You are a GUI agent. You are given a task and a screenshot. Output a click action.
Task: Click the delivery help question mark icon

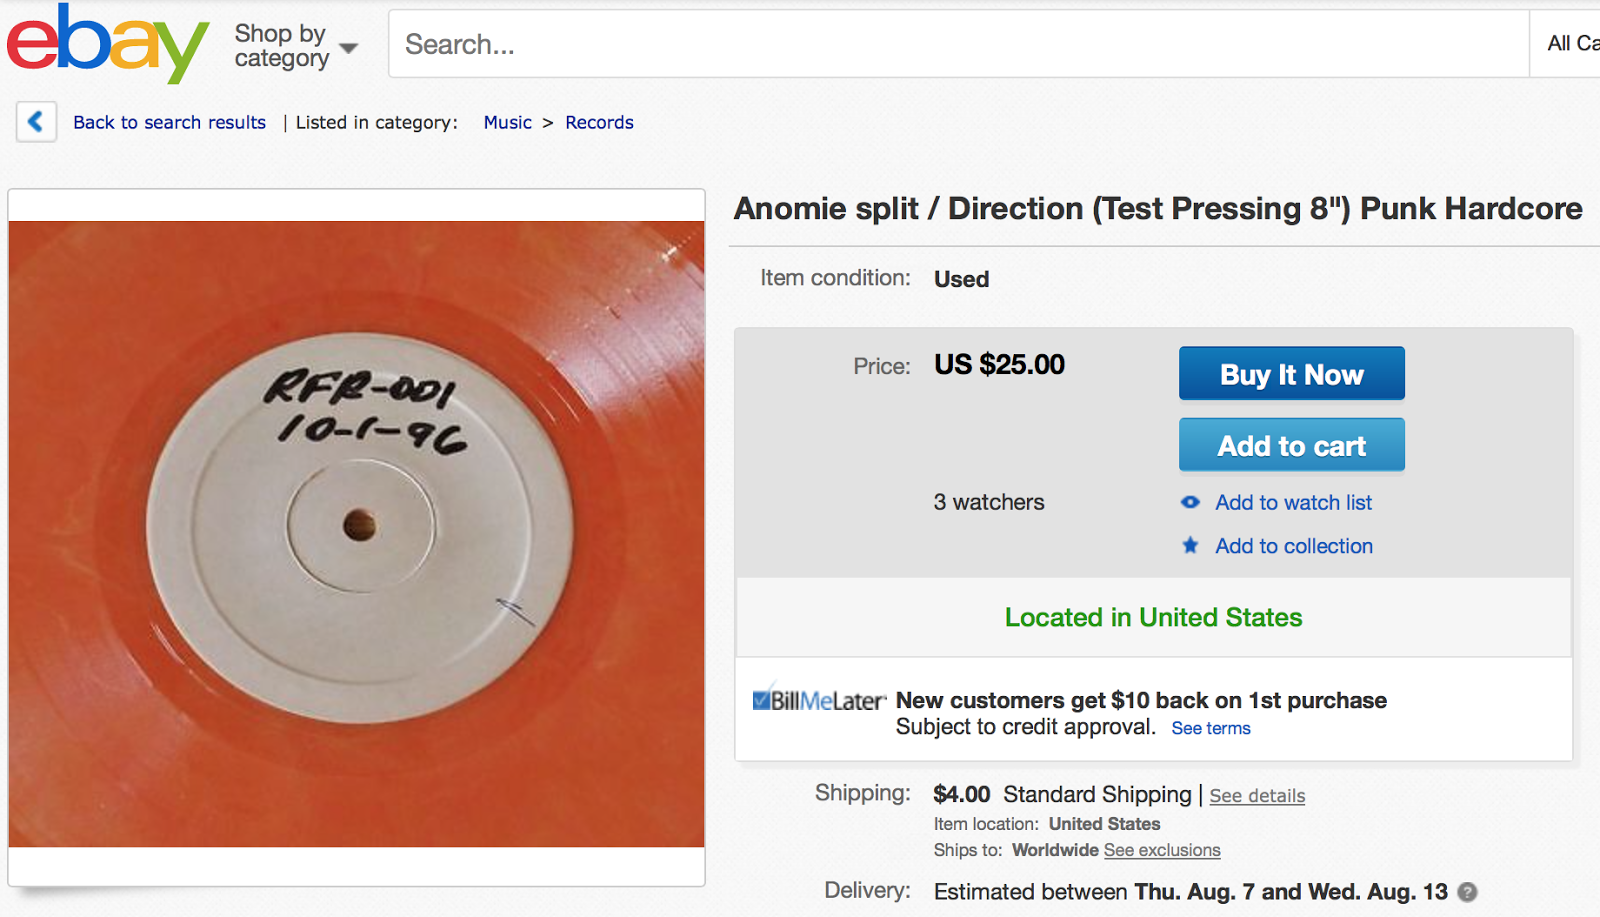click(x=1467, y=892)
